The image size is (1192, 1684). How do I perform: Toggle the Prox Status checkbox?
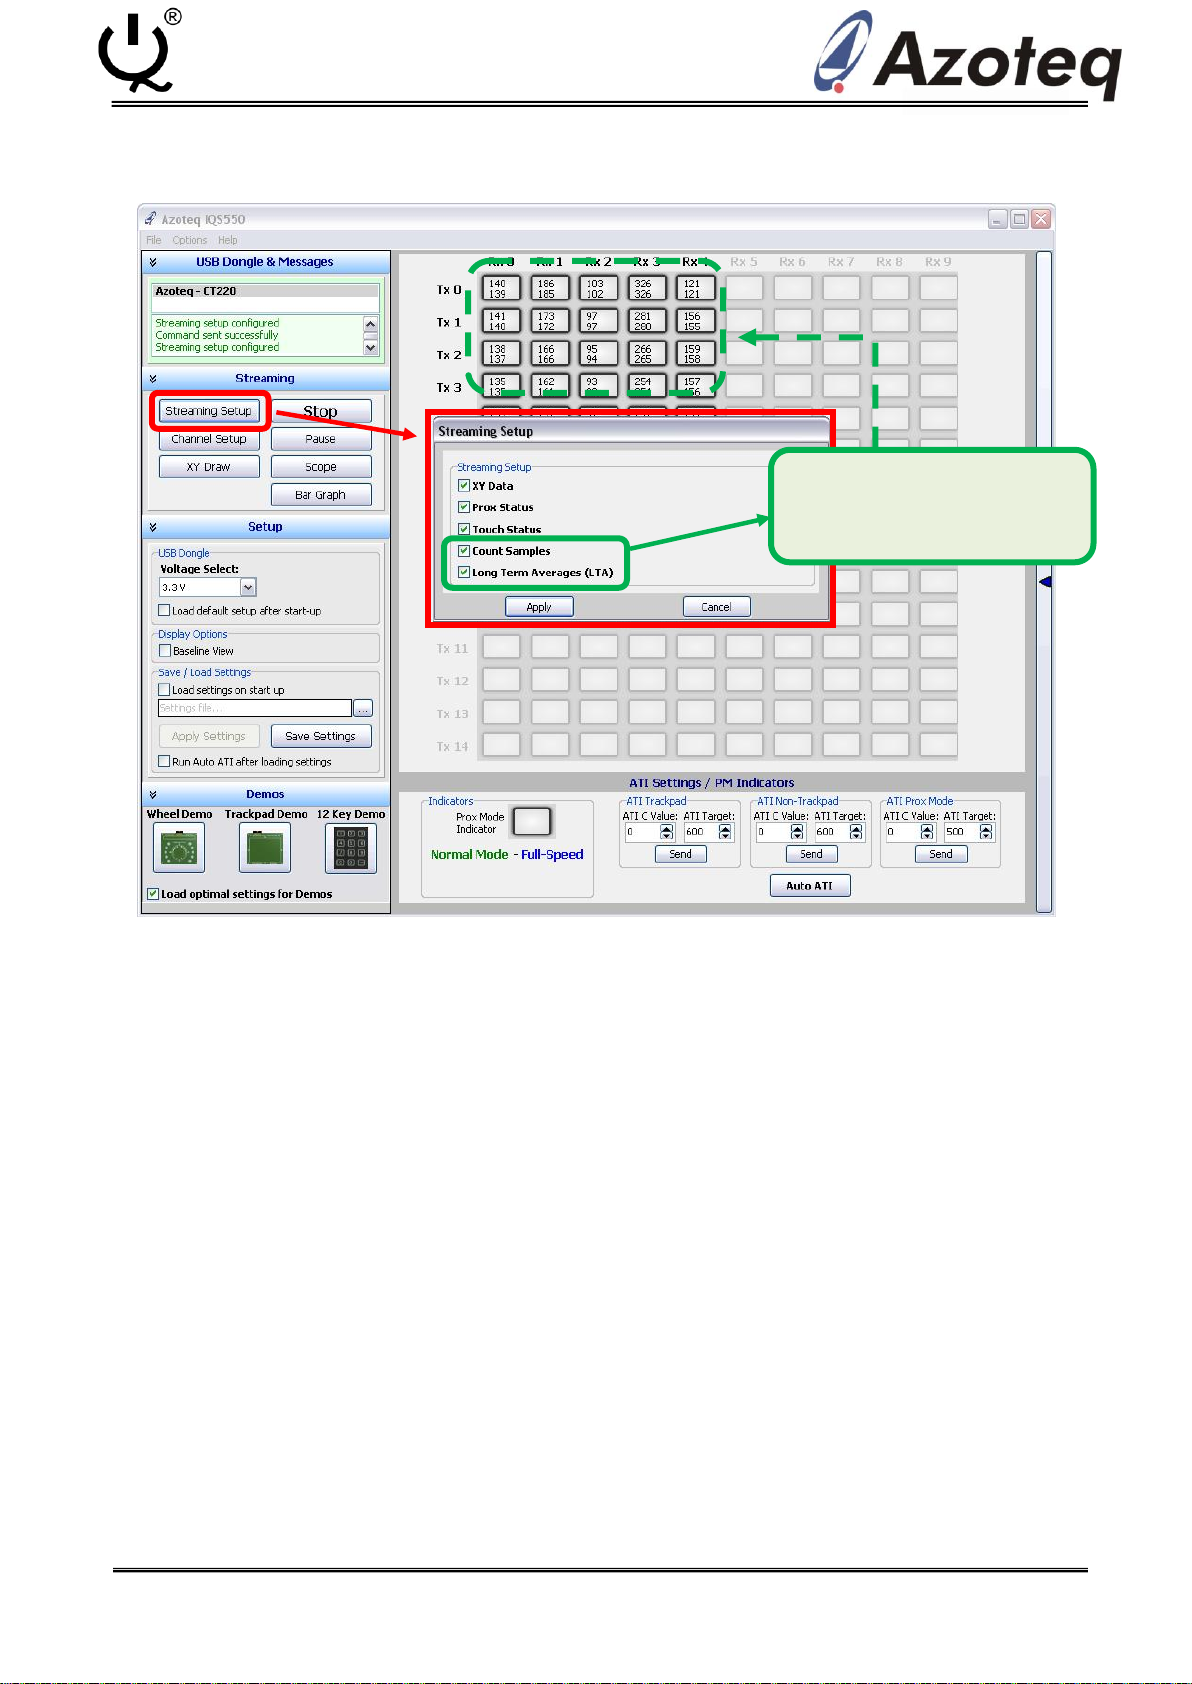click(464, 507)
